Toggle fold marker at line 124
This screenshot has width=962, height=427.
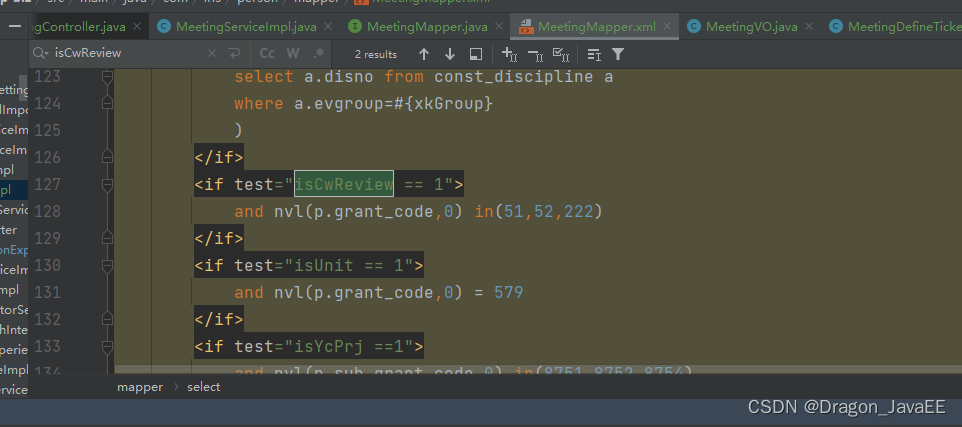pos(107,104)
